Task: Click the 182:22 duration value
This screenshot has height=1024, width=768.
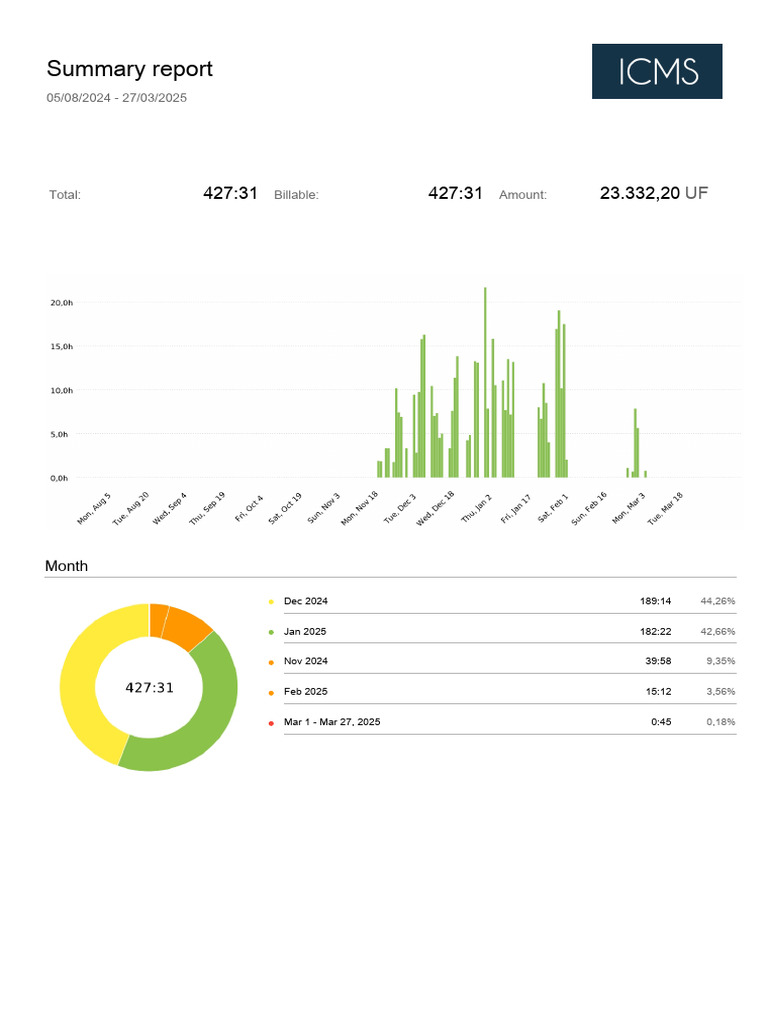Action: 656,632
